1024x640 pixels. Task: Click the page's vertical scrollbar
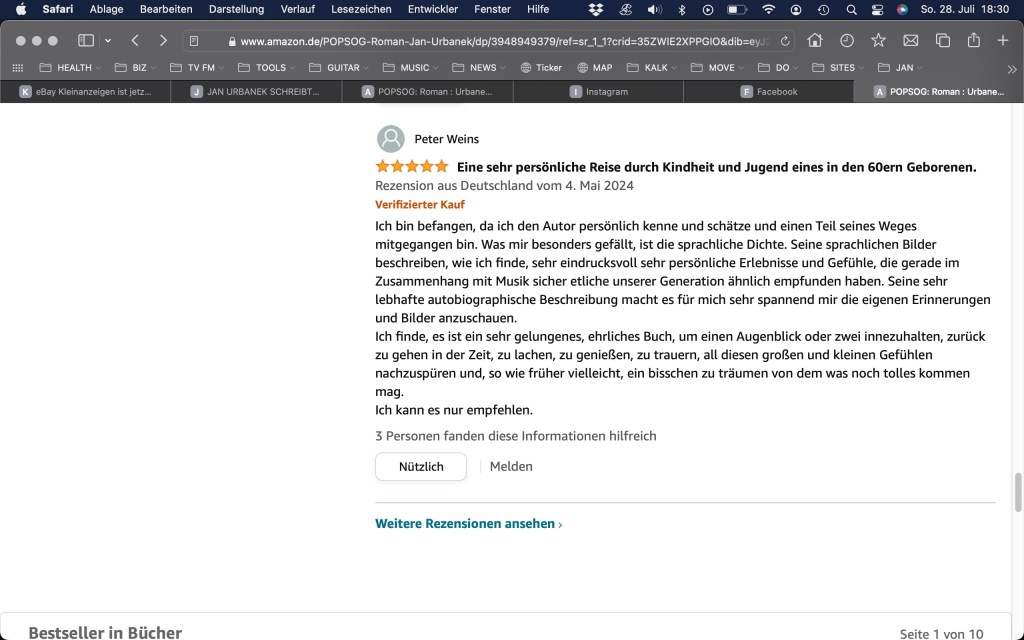click(1018, 490)
